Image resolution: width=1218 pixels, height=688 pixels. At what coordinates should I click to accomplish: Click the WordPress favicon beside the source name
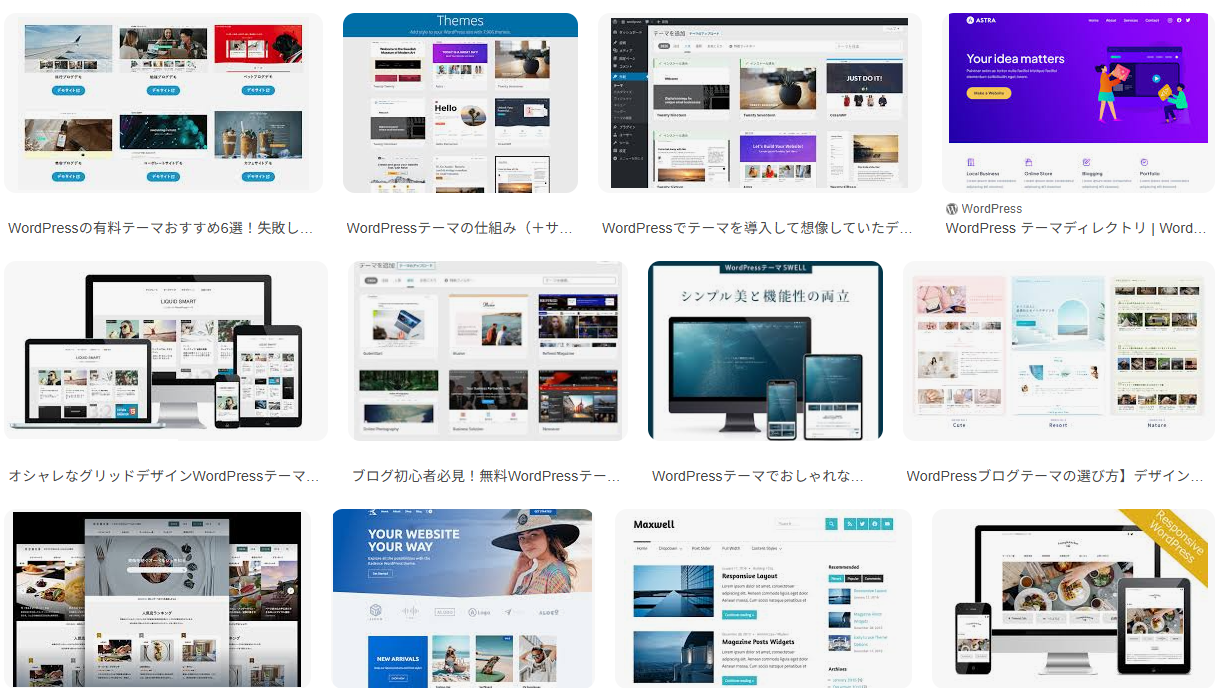tap(952, 209)
